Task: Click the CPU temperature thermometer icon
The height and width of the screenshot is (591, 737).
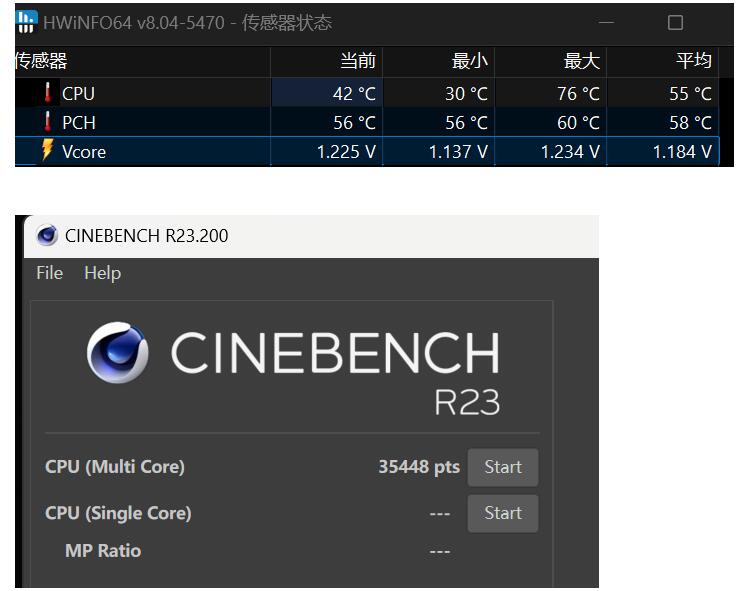Action: click(x=47, y=93)
